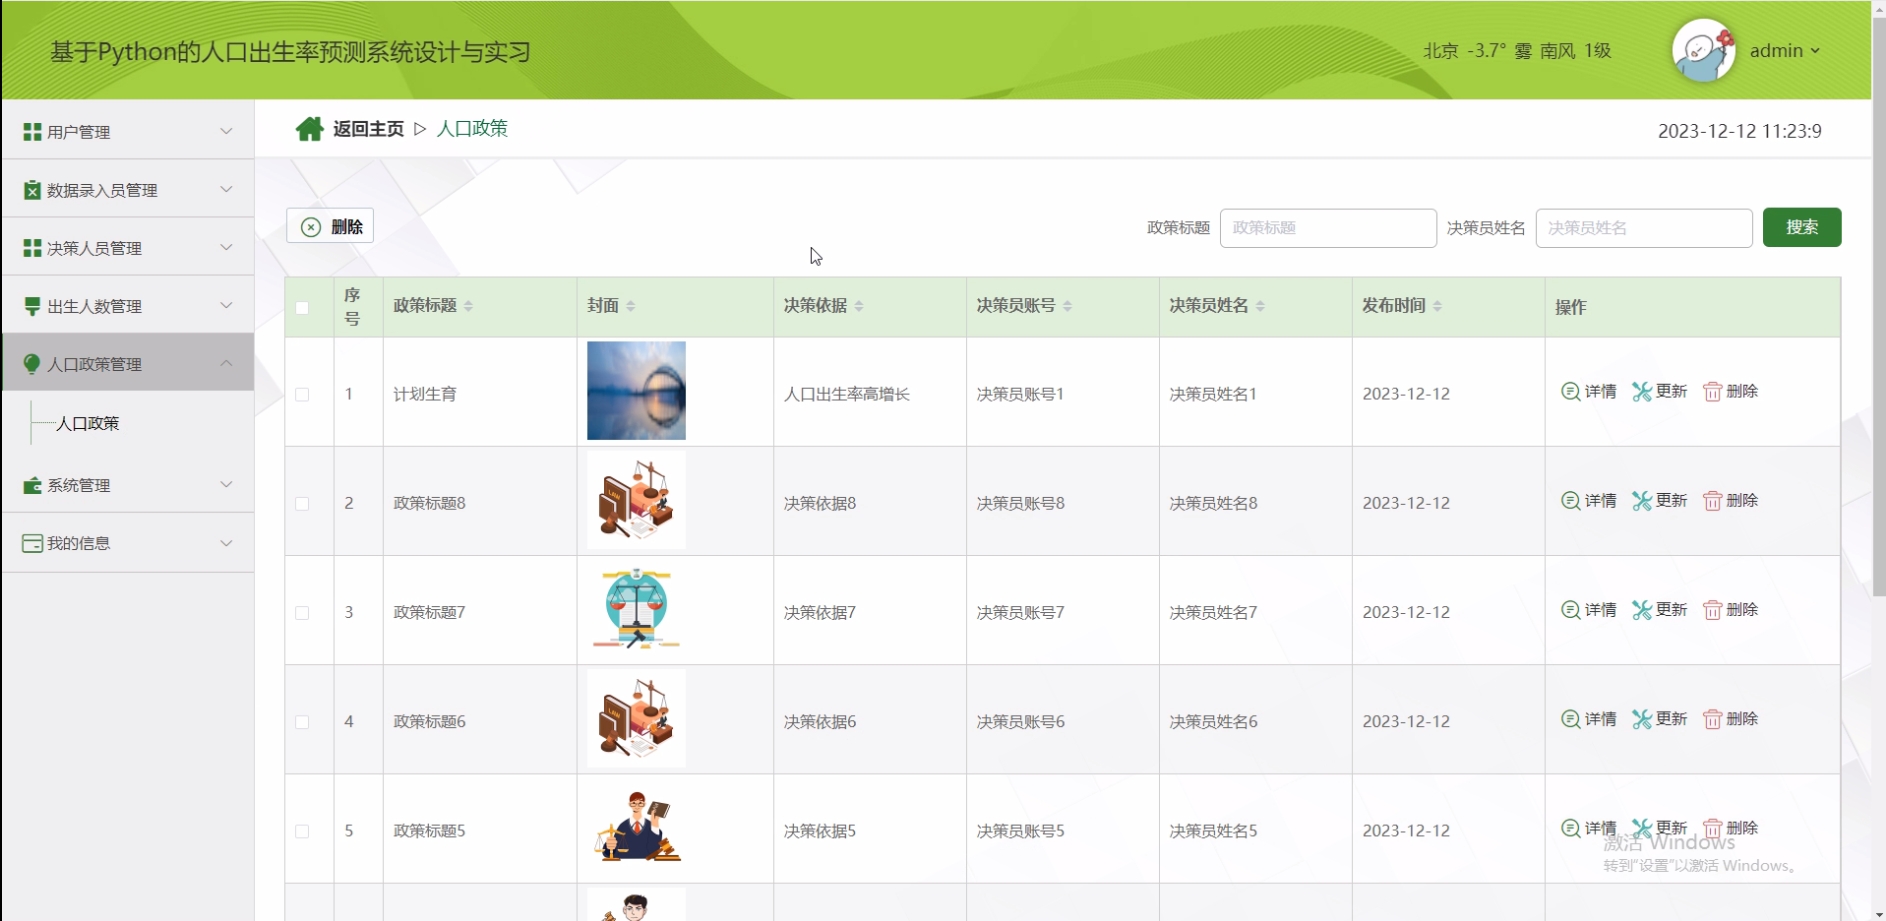The image size is (1886, 921).
Task: Click the 决策人员管理 grid icon
Action: (x=32, y=248)
